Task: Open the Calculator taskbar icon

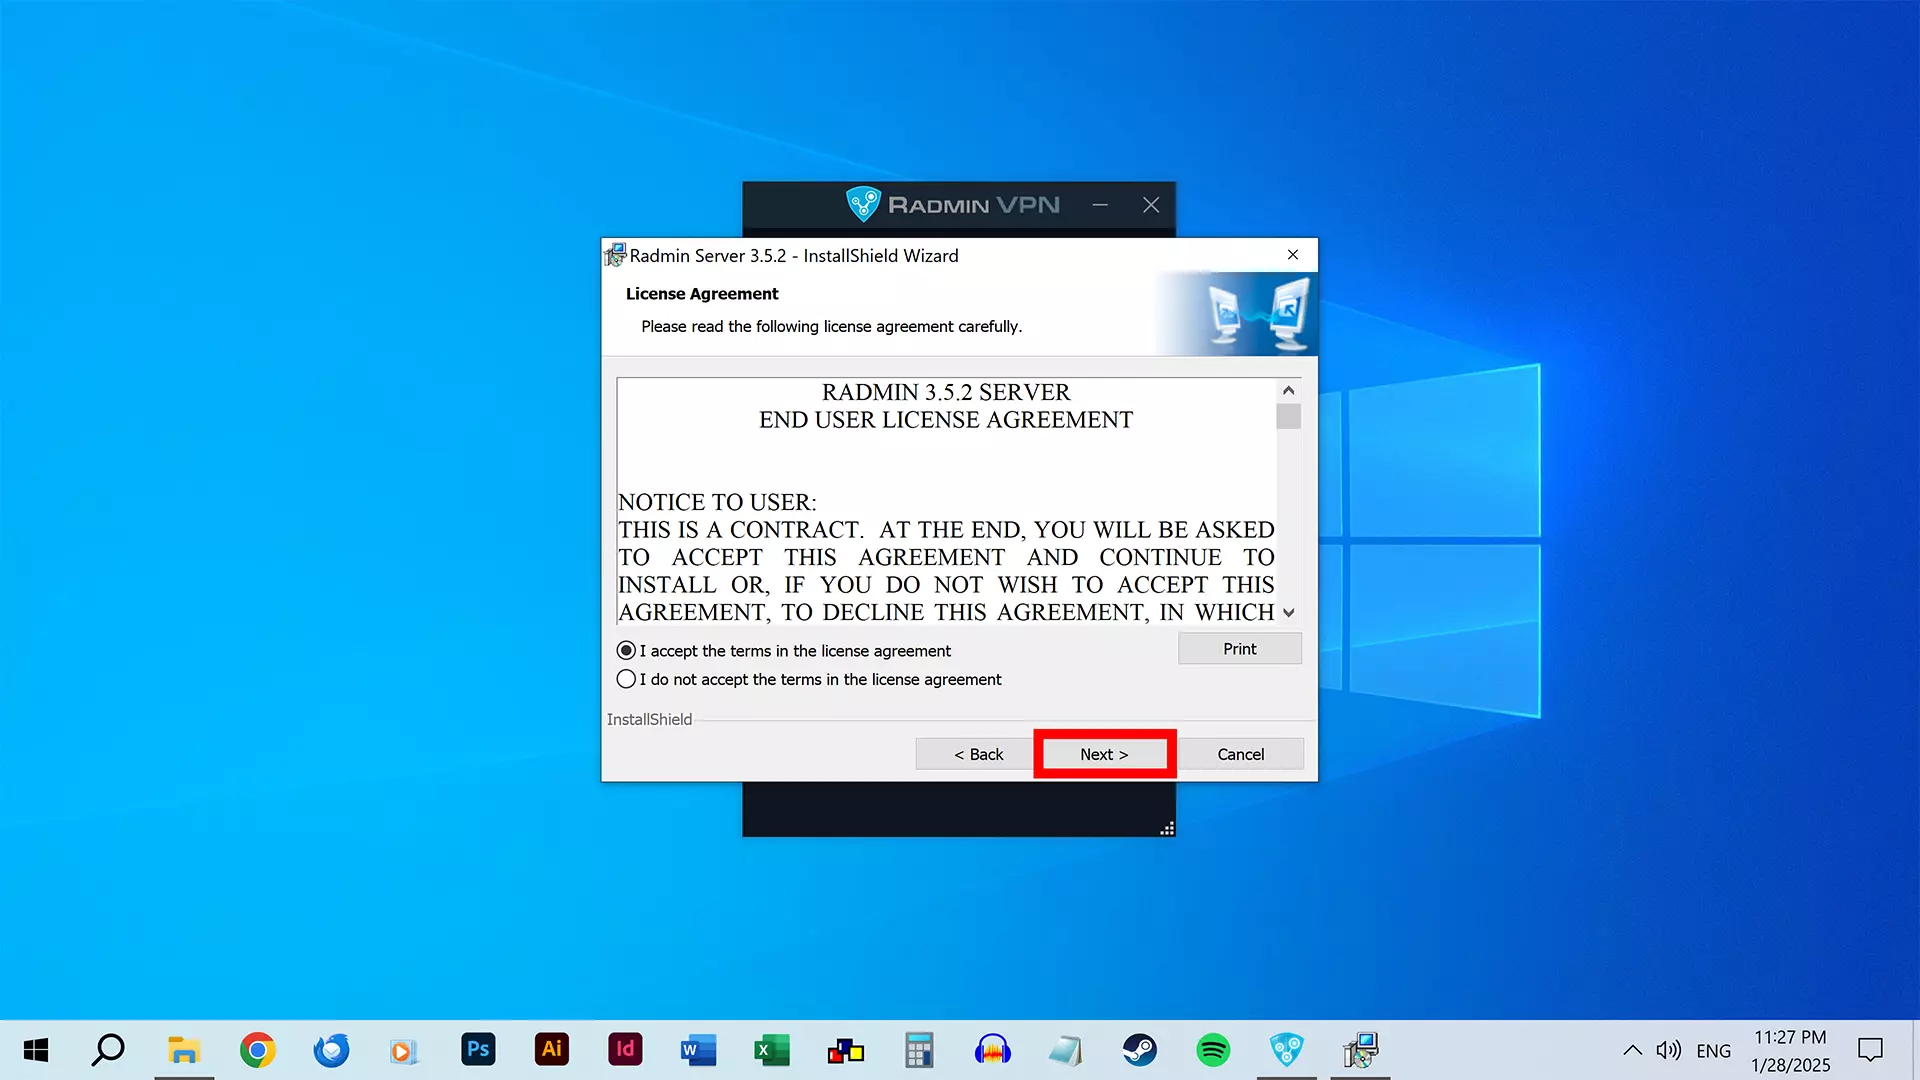Action: tap(918, 1050)
